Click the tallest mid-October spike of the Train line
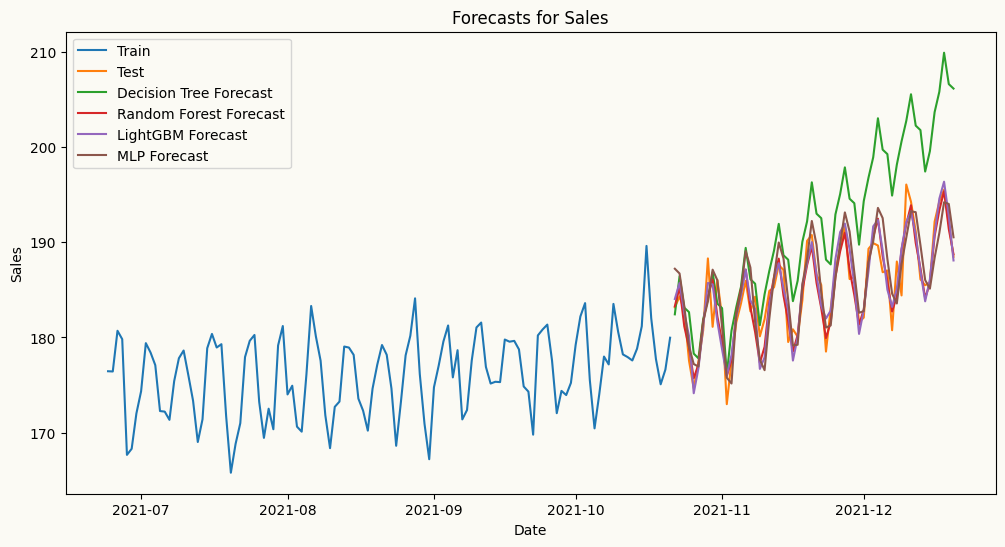Screen dimensions: 1005x547 pyautogui.click(x=646, y=246)
